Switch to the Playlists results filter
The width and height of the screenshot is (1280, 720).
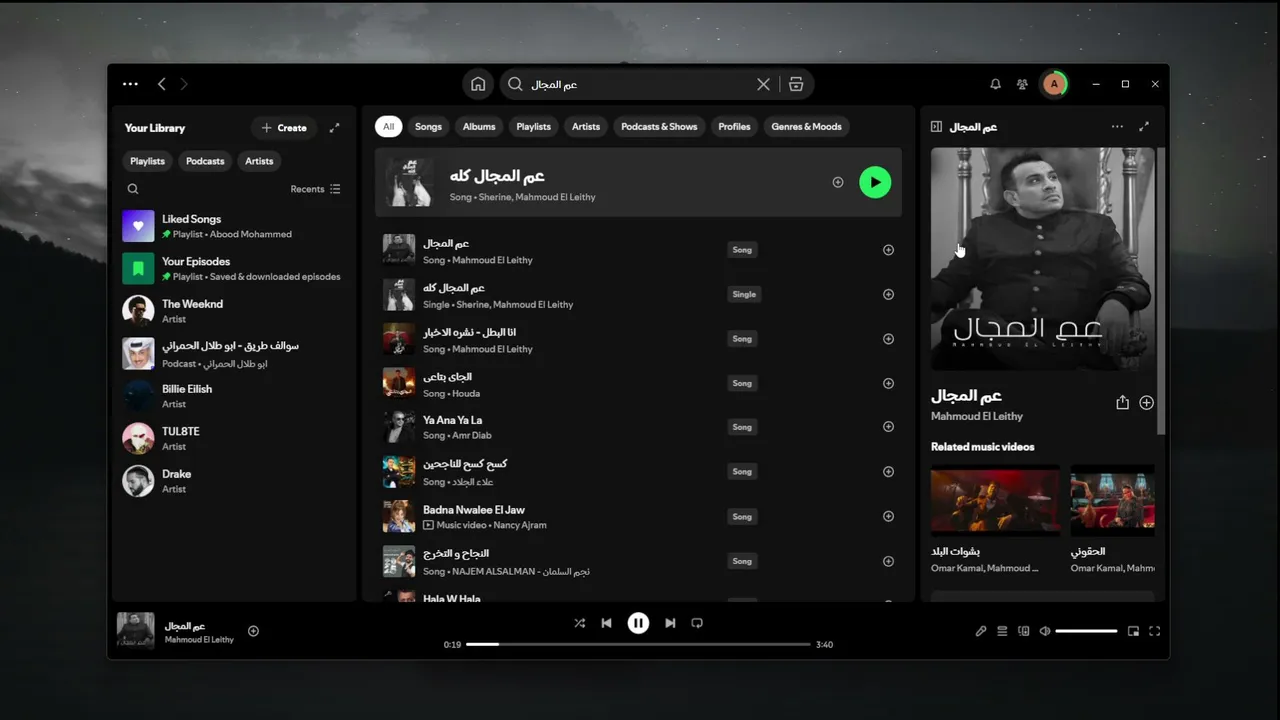(533, 127)
